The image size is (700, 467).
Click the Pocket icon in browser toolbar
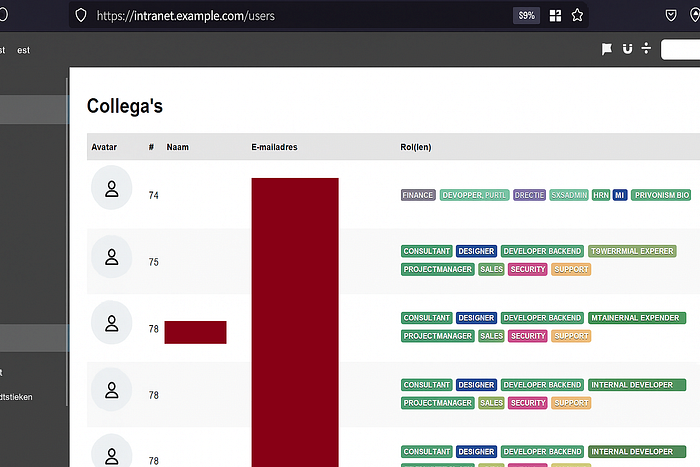671,15
